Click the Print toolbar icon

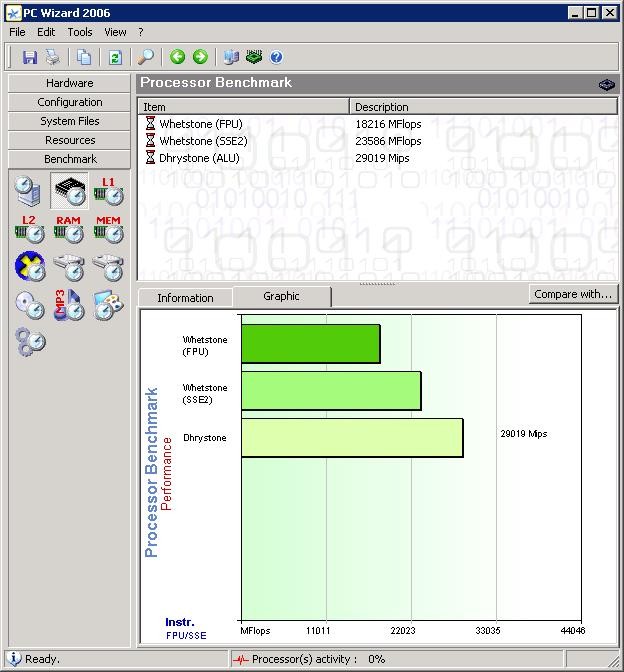[53, 57]
